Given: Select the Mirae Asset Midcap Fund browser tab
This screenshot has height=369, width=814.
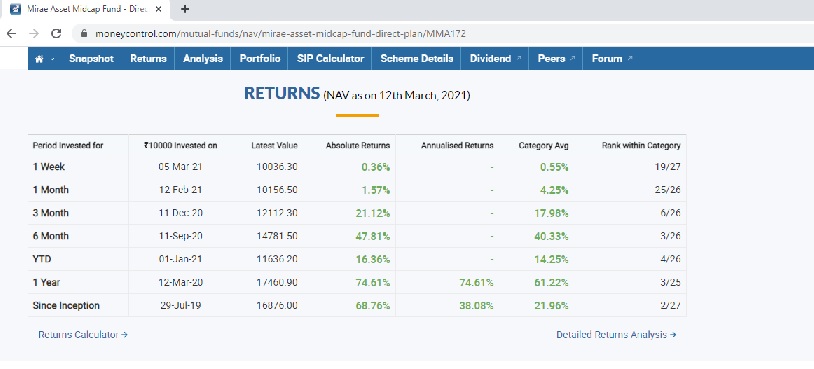Looking at the screenshot, I should click(x=86, y=9).
